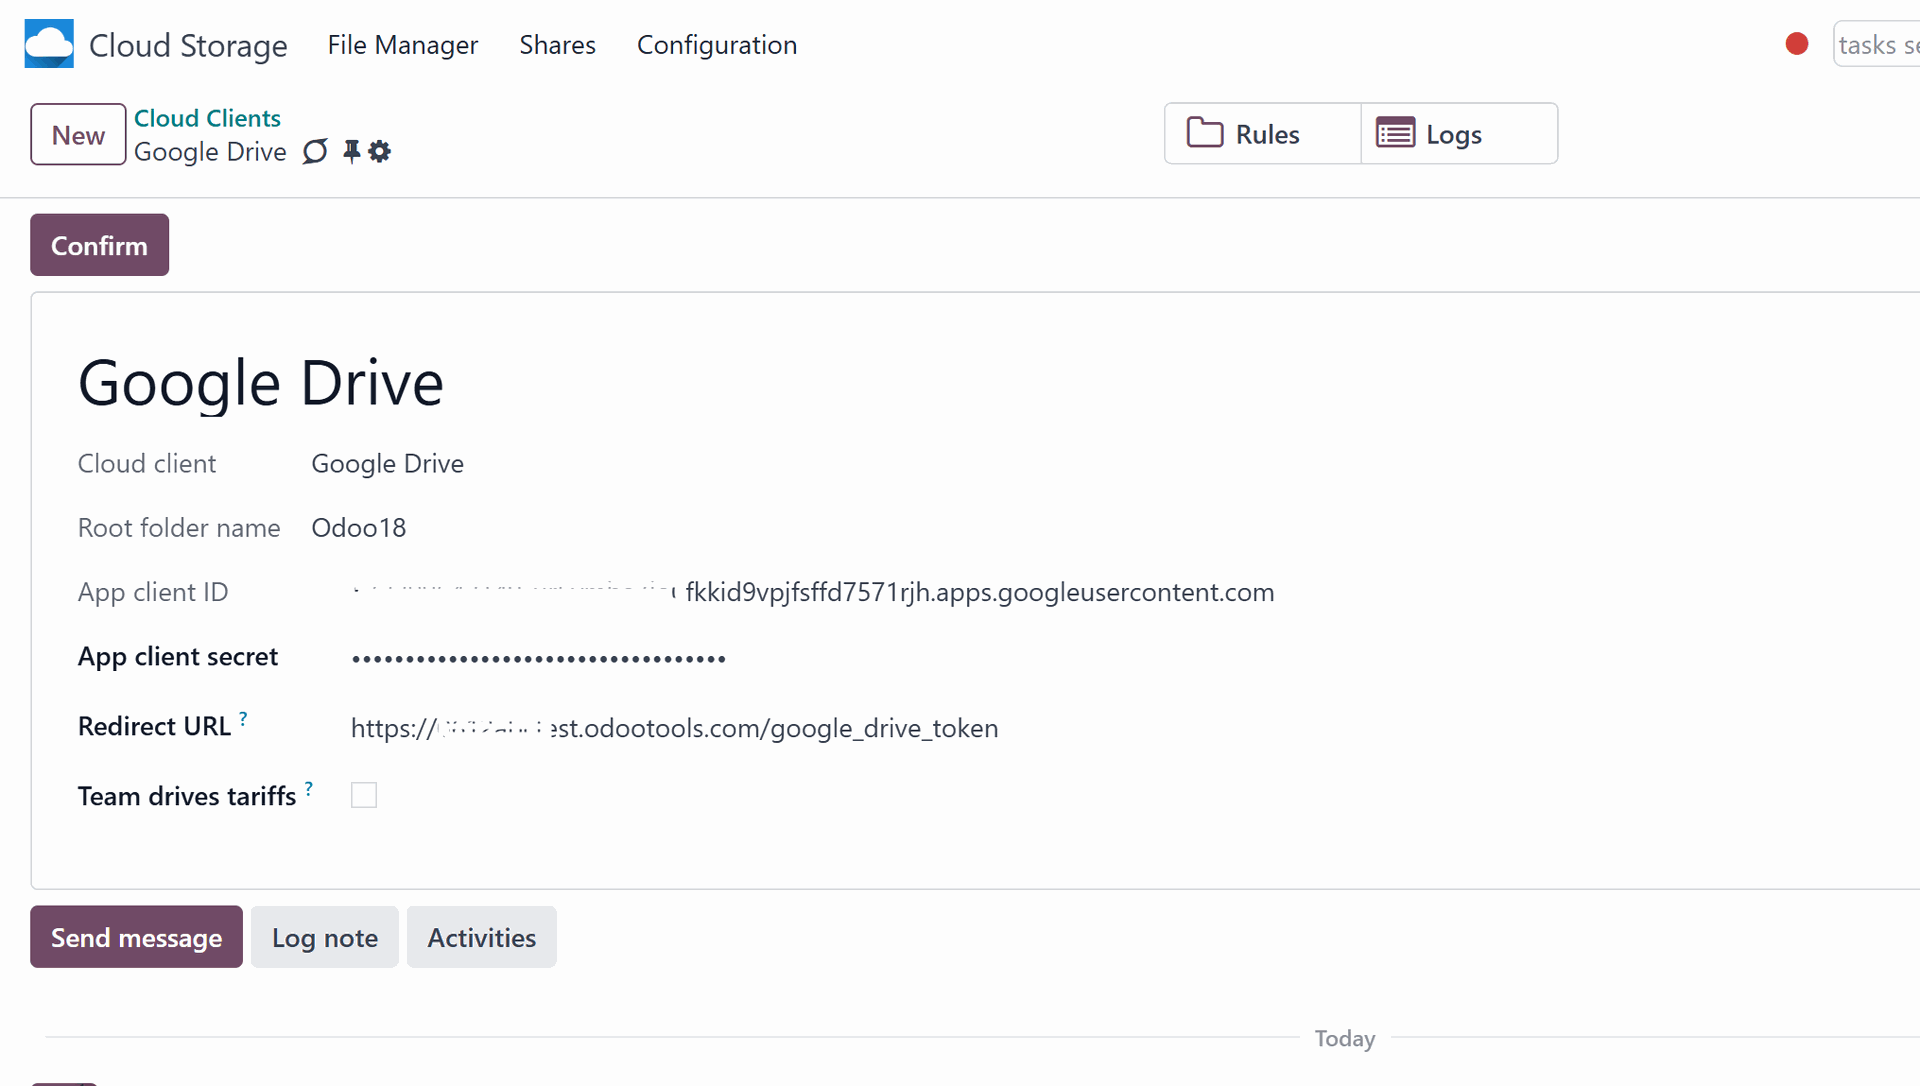Open the gear actions menu
The image size is (1920, 1086).
pyautogui.click(x=380, y=151)
